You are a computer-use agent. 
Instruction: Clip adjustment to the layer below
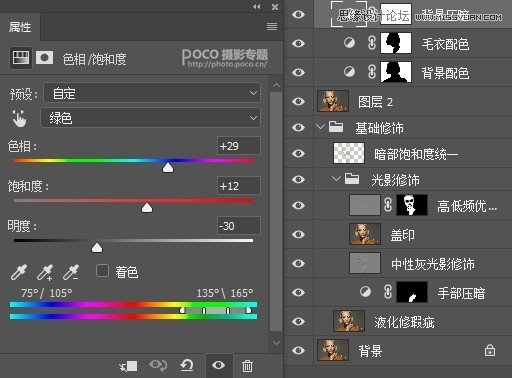tap(128, 366)
